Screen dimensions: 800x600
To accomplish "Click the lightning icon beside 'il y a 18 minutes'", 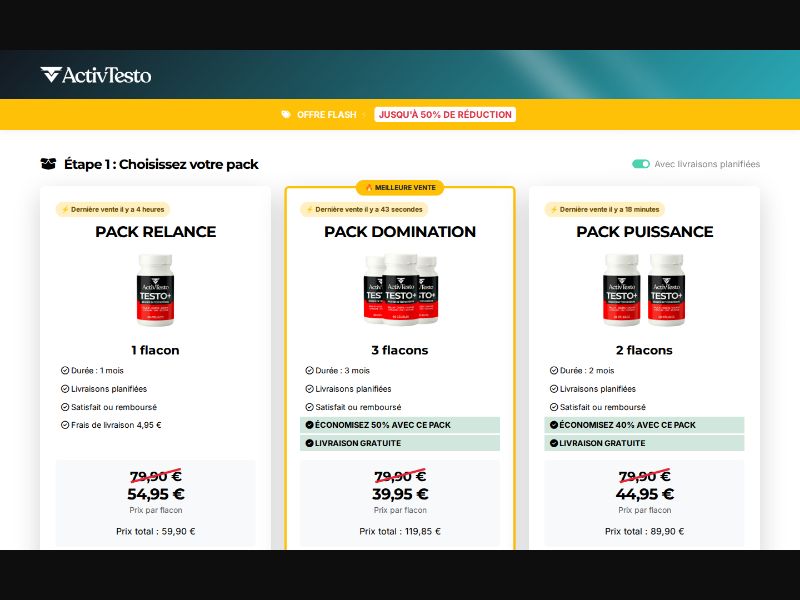I will coord(554,209).
